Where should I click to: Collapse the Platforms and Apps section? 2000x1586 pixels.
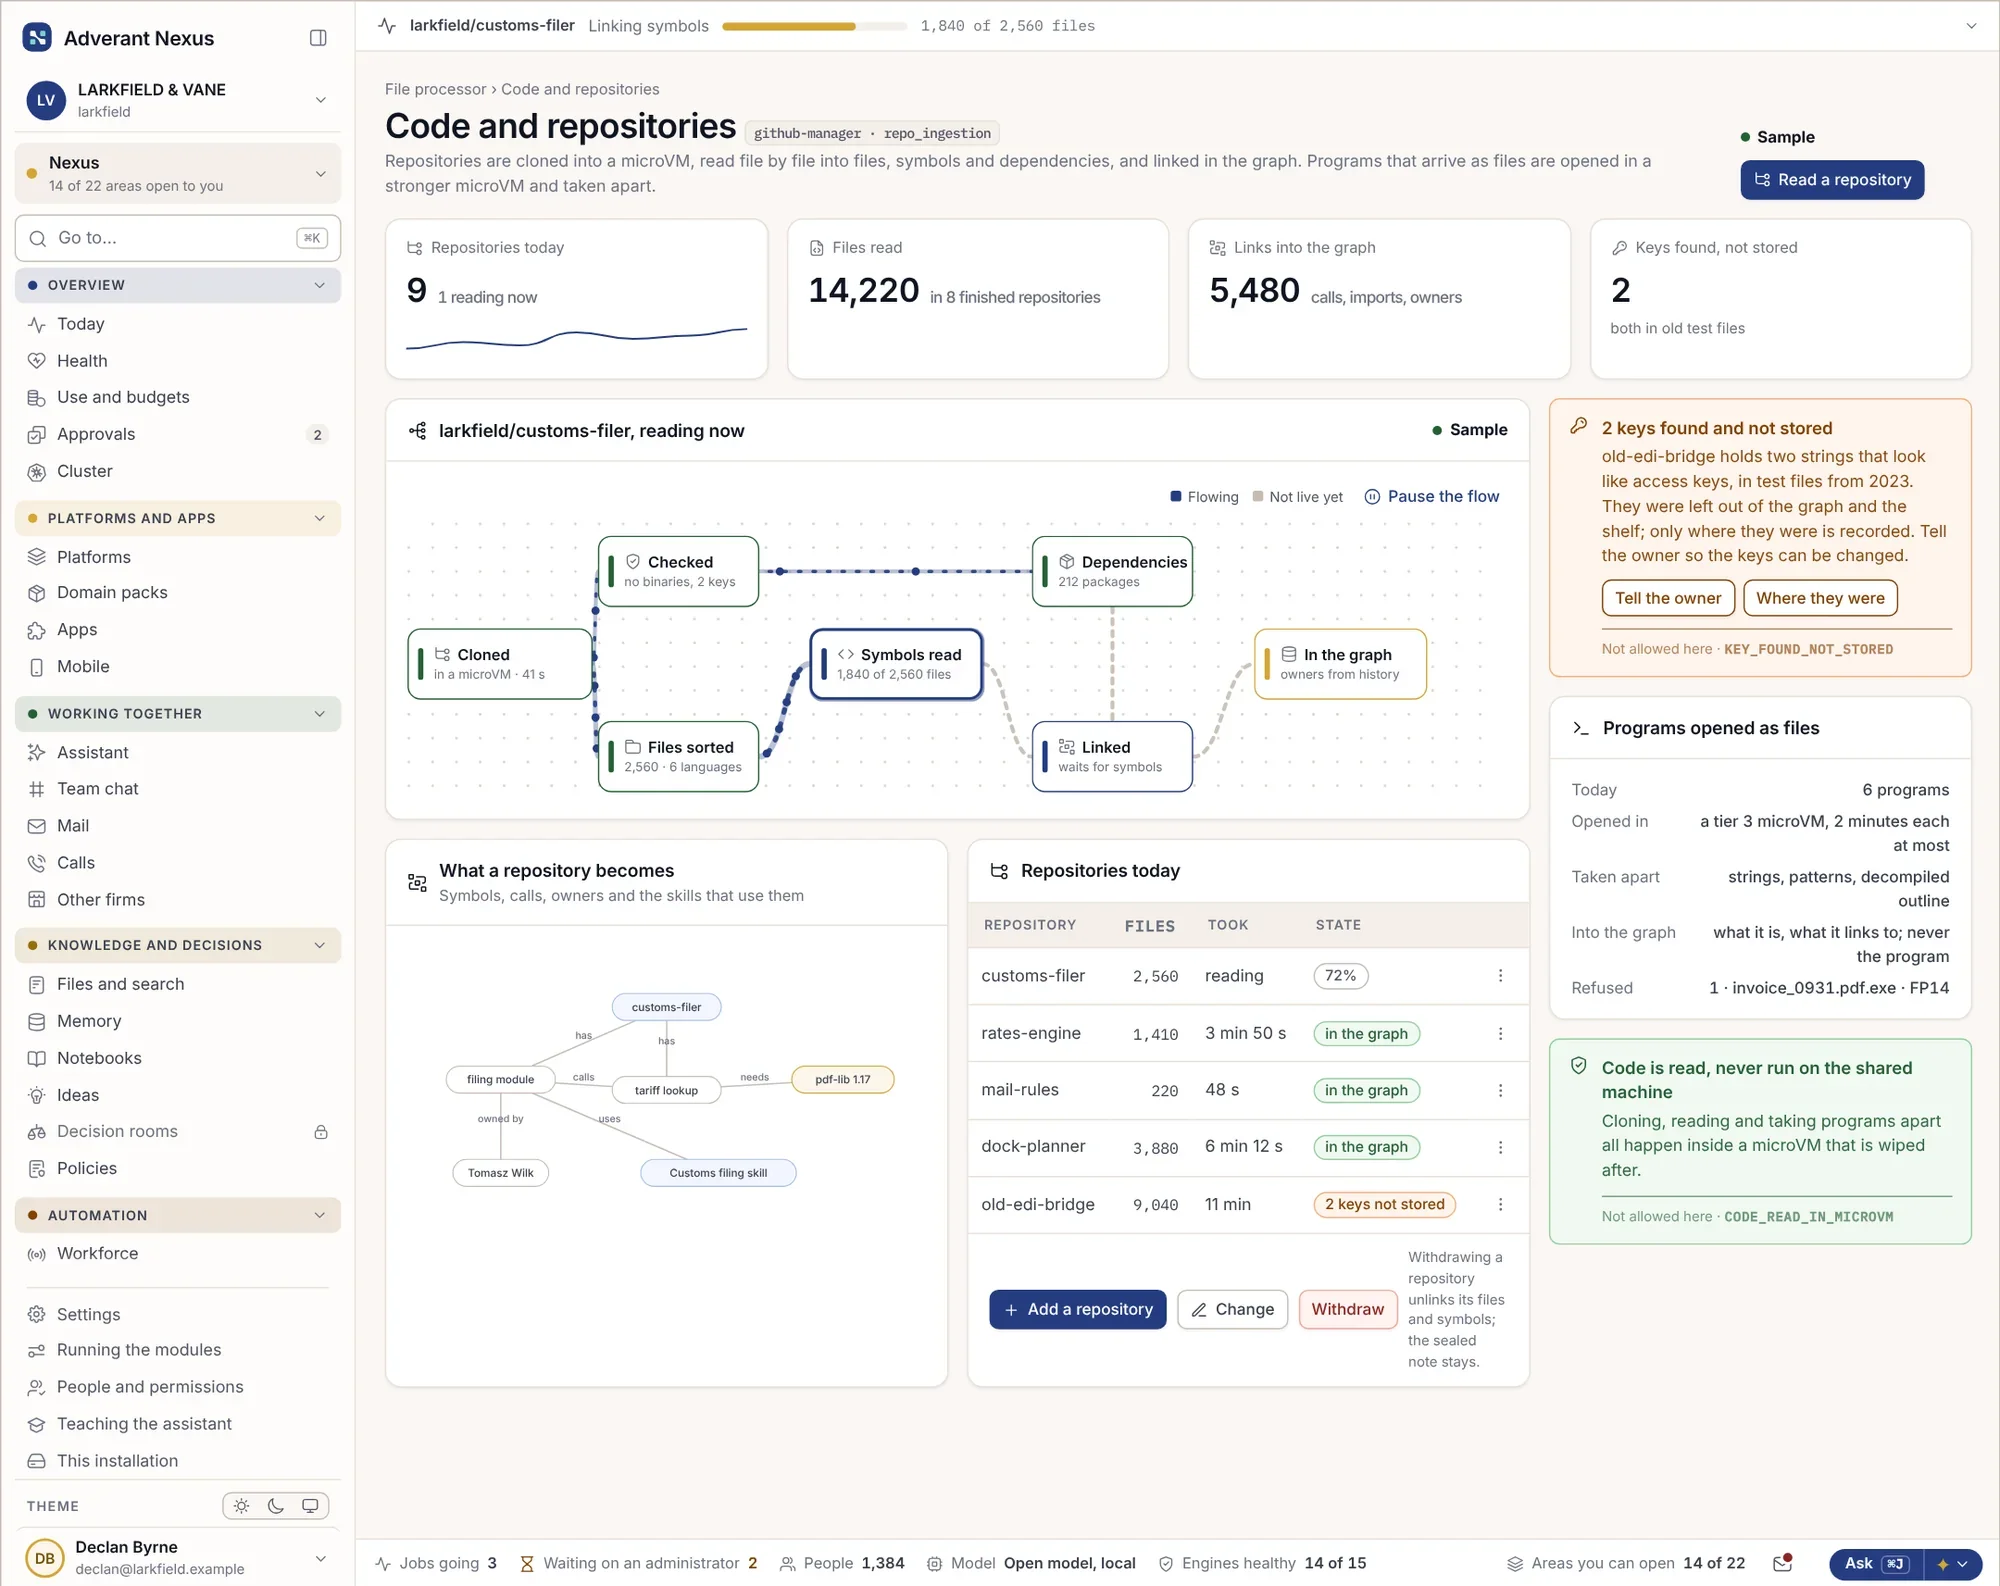point(178,518)
